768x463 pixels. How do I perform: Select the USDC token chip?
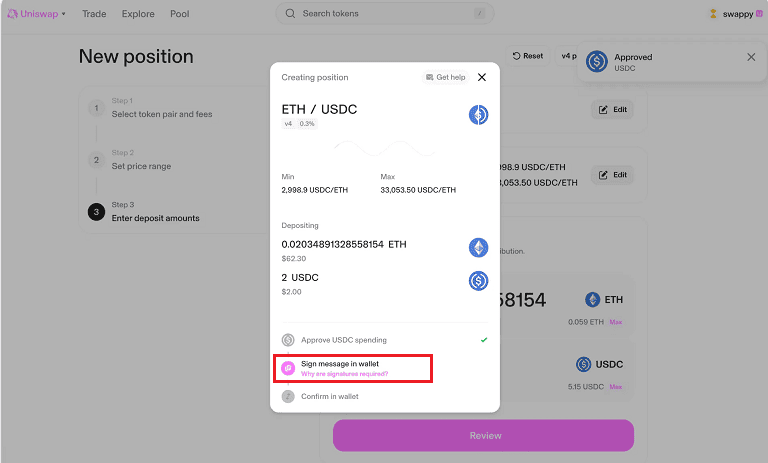[600, 364]
